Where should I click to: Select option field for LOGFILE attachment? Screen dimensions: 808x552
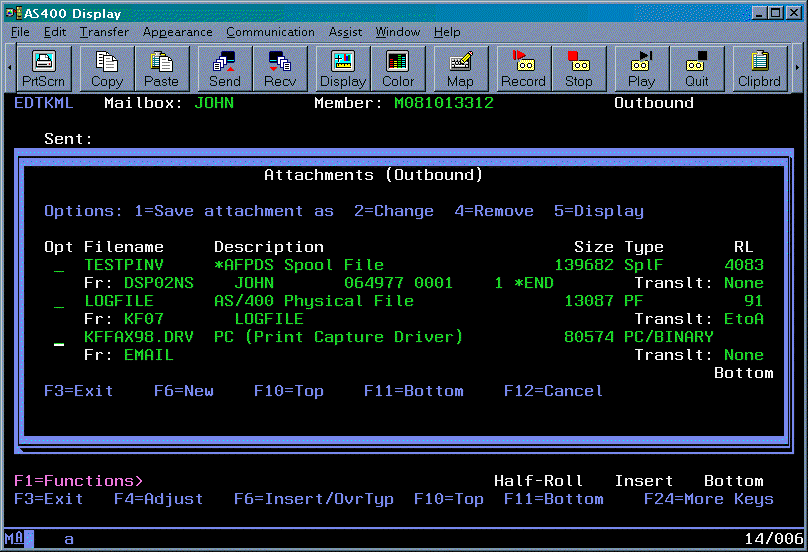coord(59,302)
